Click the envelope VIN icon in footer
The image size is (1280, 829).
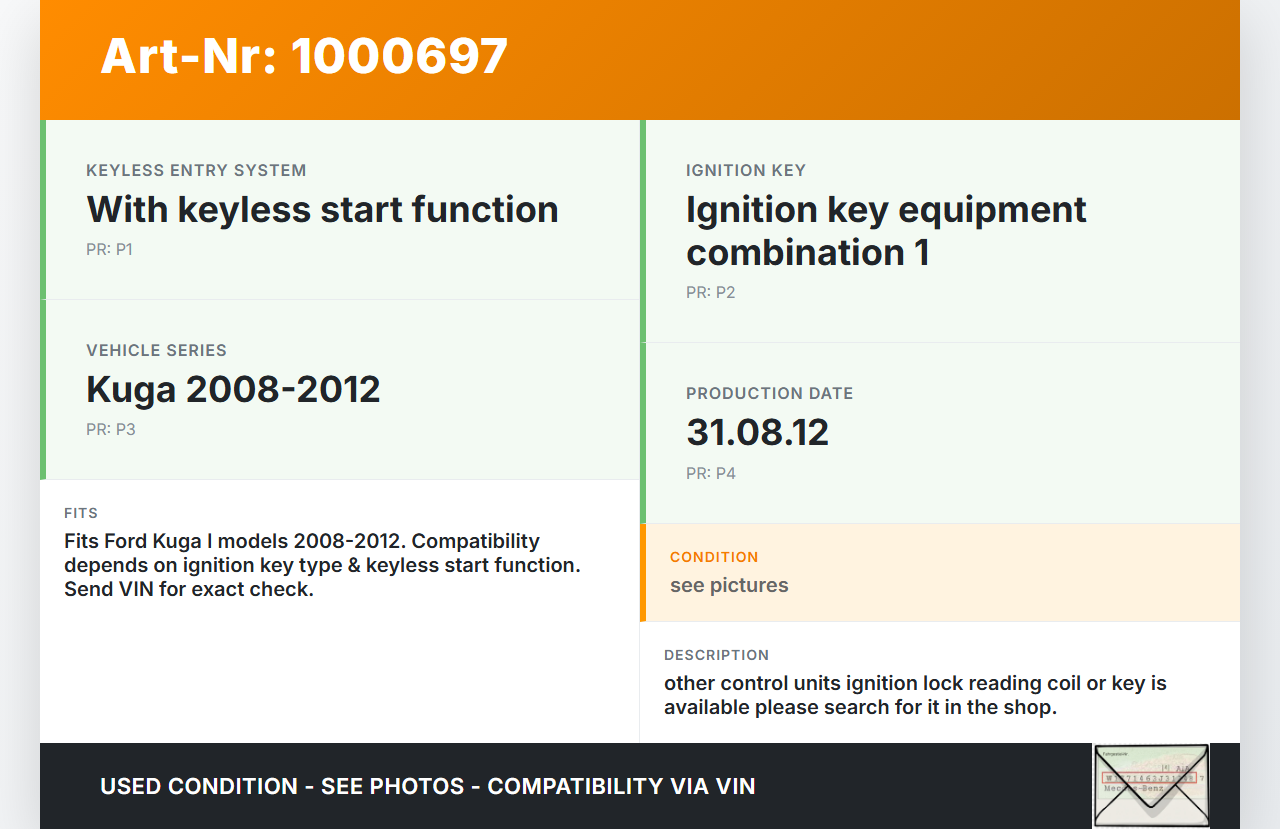[1150, 785]
